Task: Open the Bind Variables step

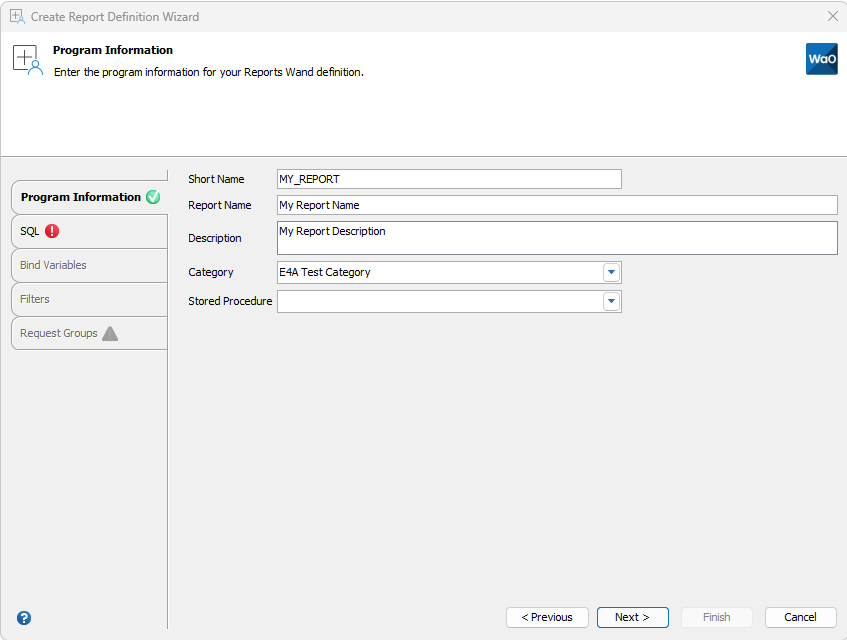Action: point(52,265)
